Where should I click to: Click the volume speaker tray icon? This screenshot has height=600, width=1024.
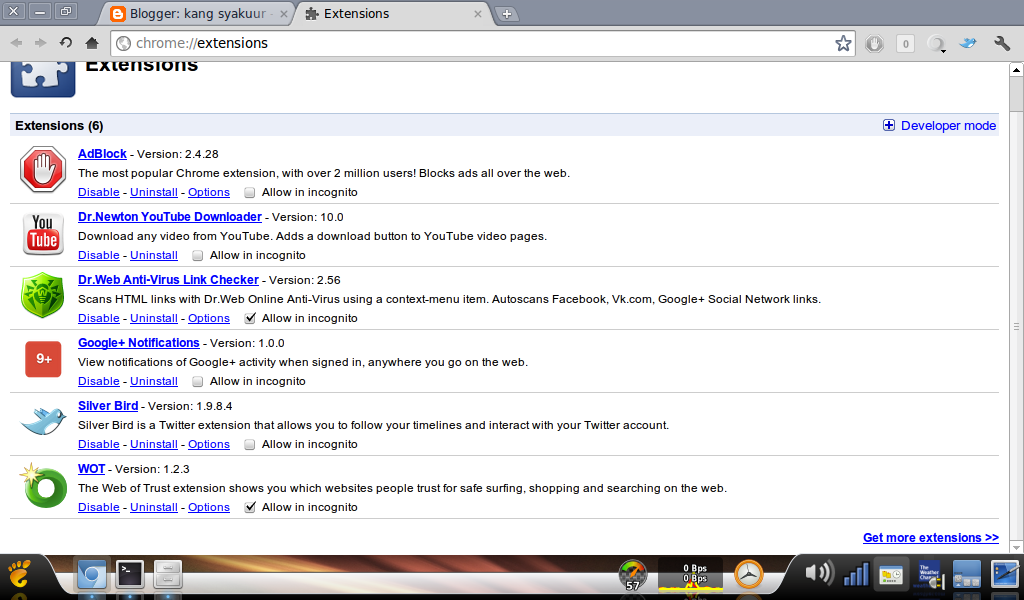[819, 573]
